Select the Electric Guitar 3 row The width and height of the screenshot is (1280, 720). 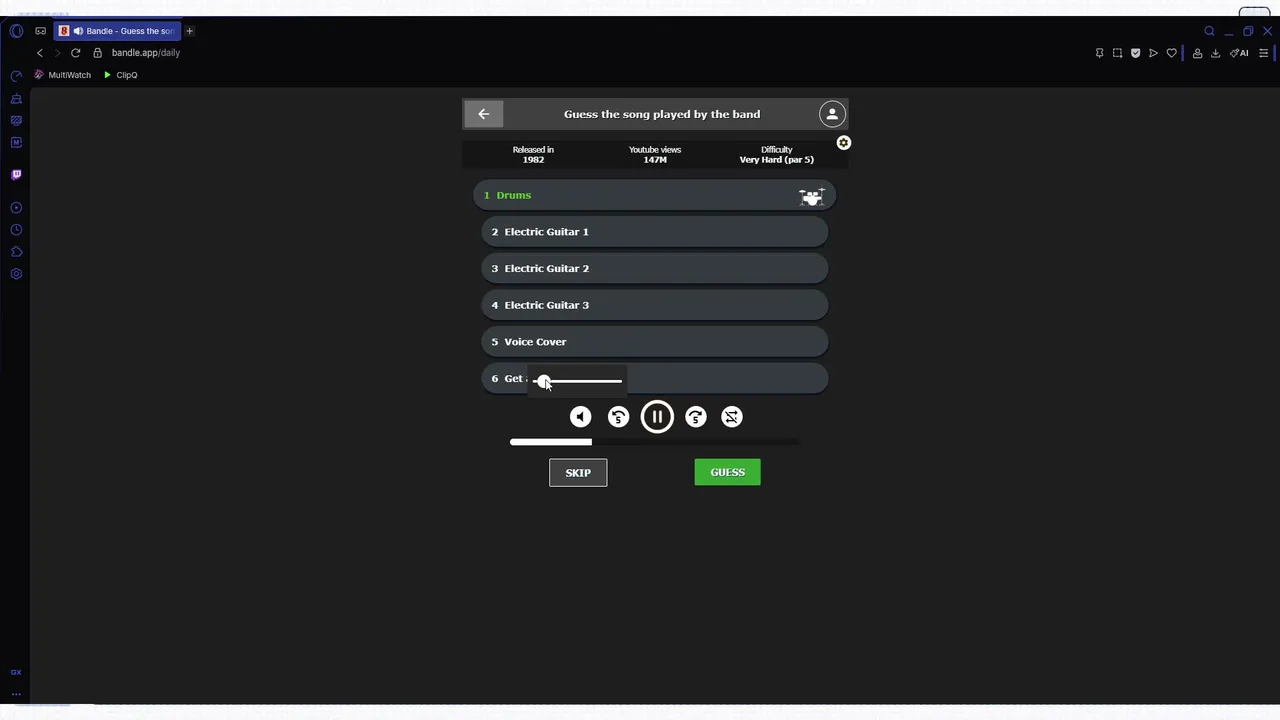click(x=655, y=305)
